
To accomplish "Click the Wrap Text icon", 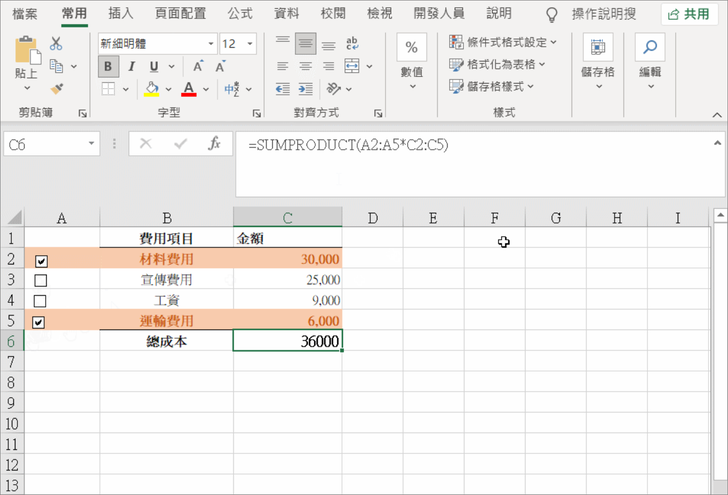I will pos(352,44).
